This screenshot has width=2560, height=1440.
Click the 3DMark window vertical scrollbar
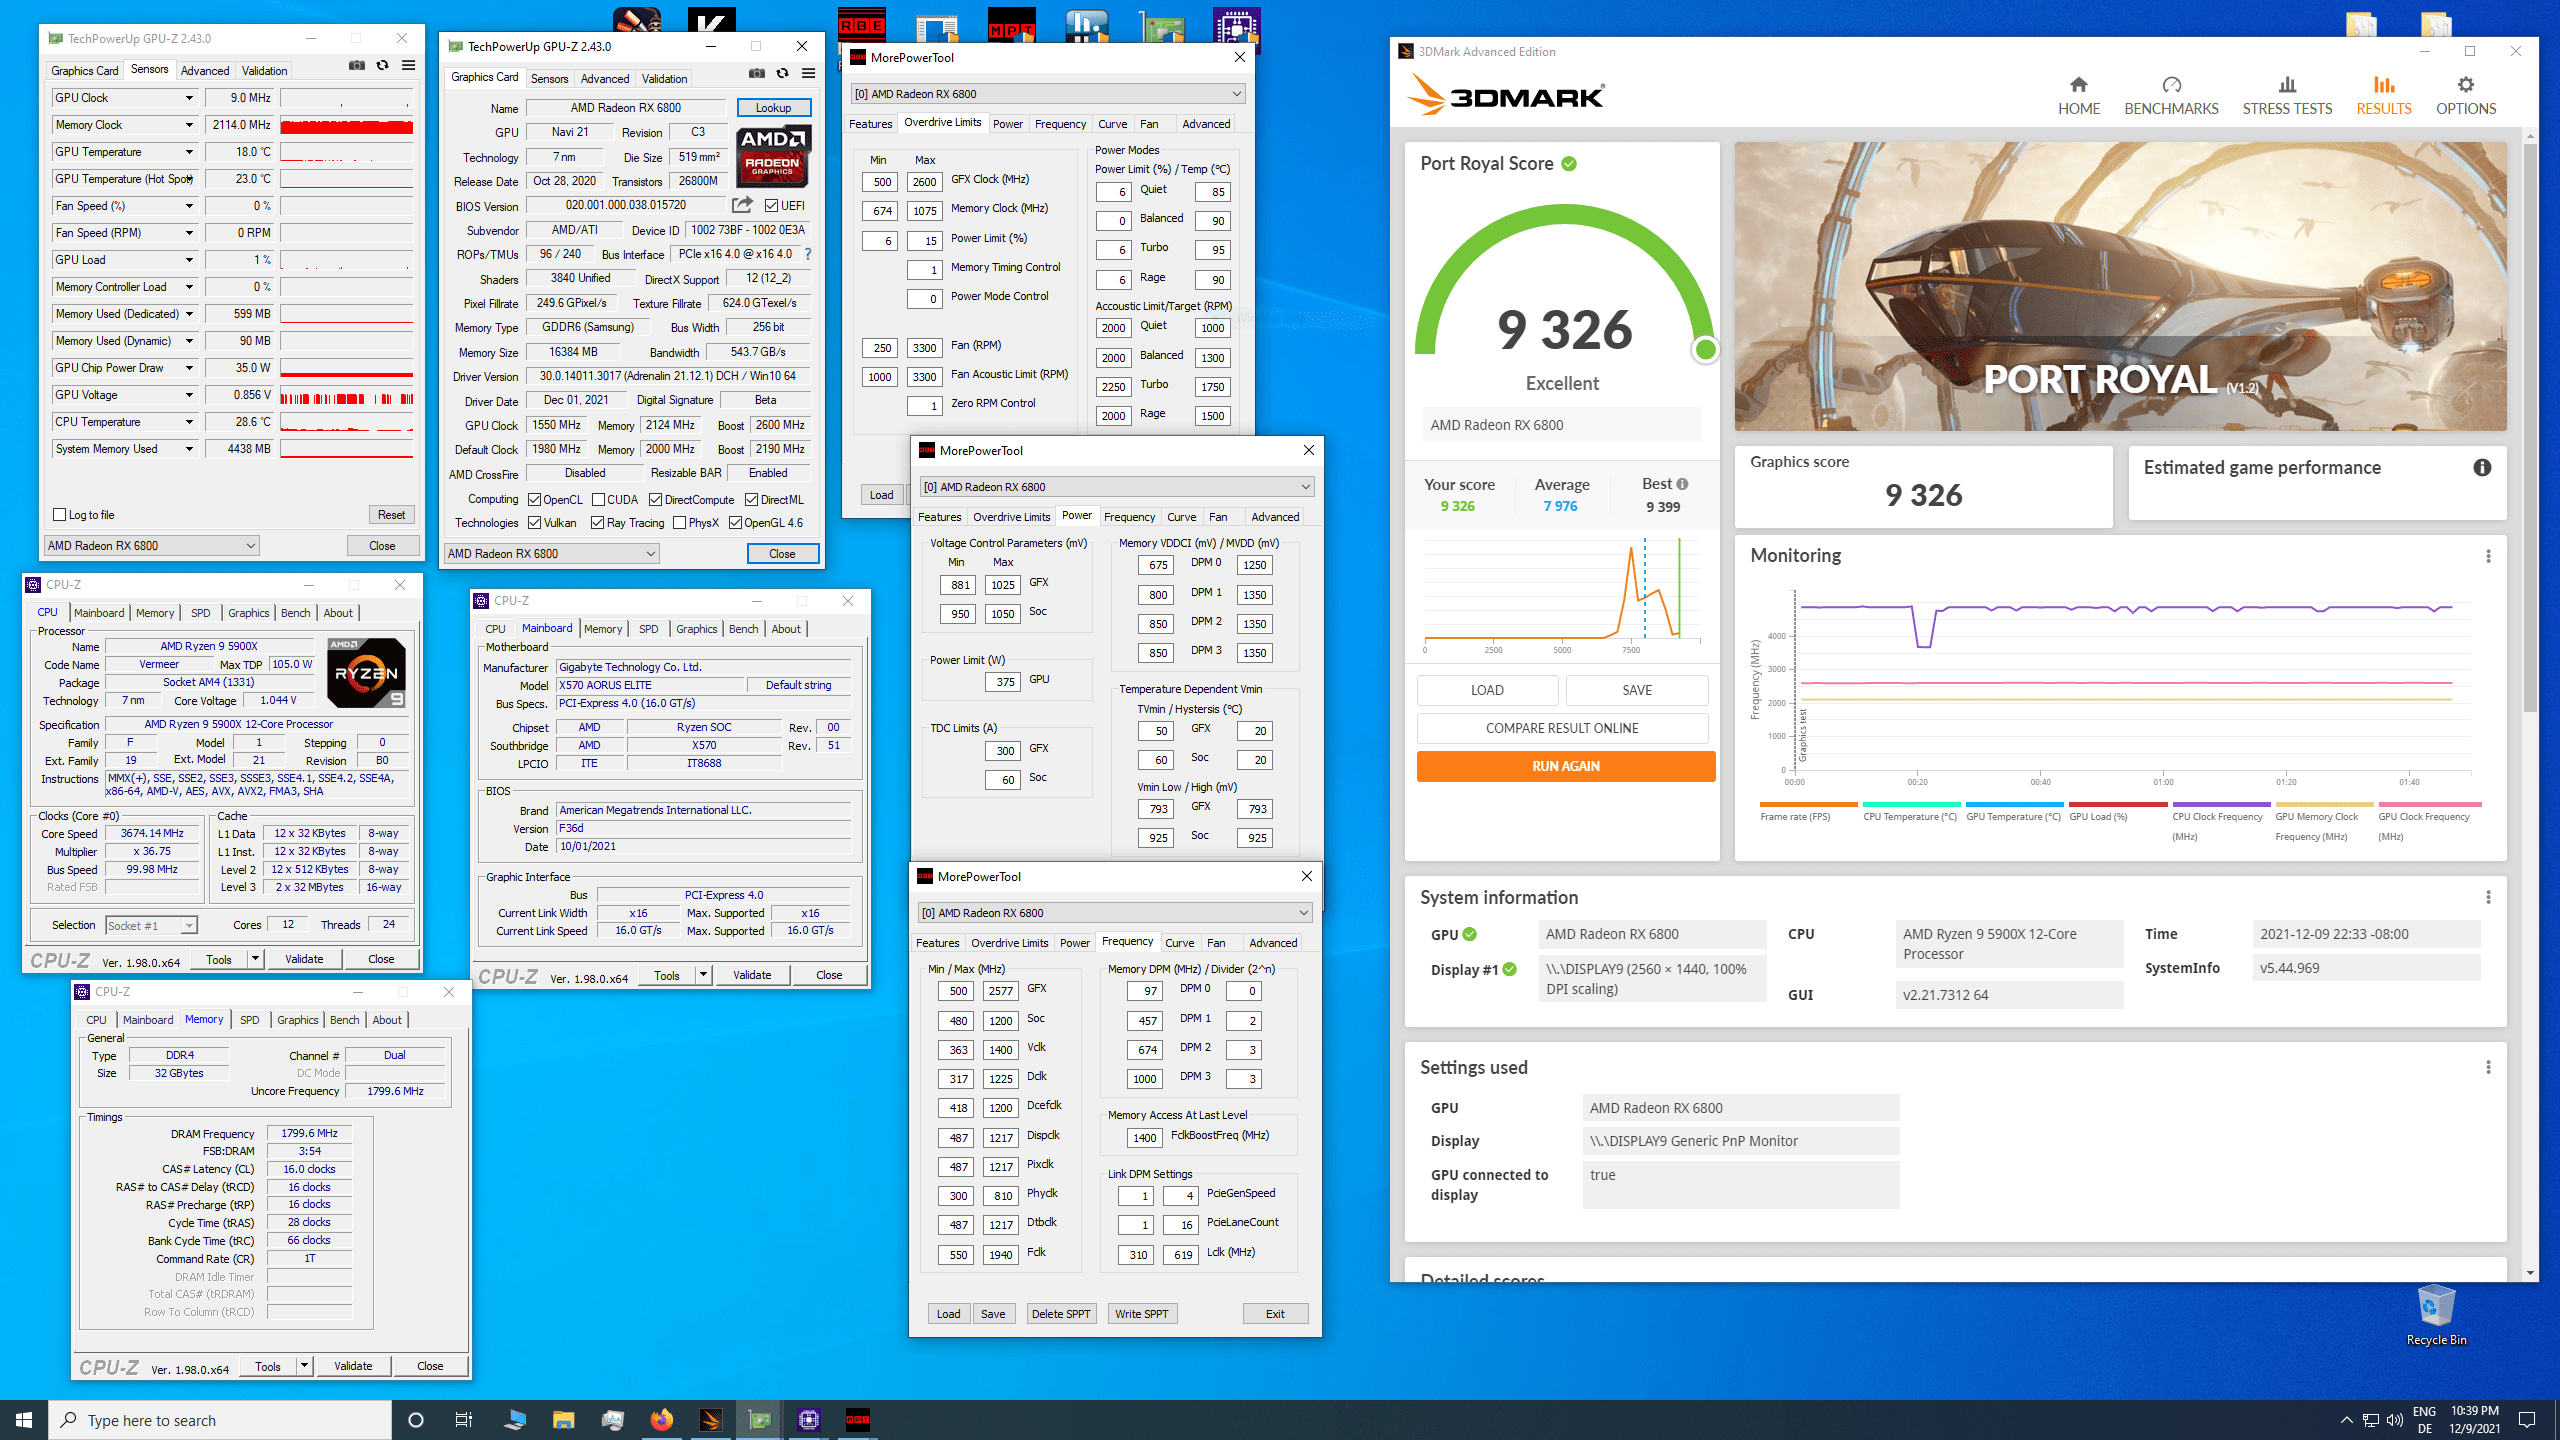[2530, 427]
